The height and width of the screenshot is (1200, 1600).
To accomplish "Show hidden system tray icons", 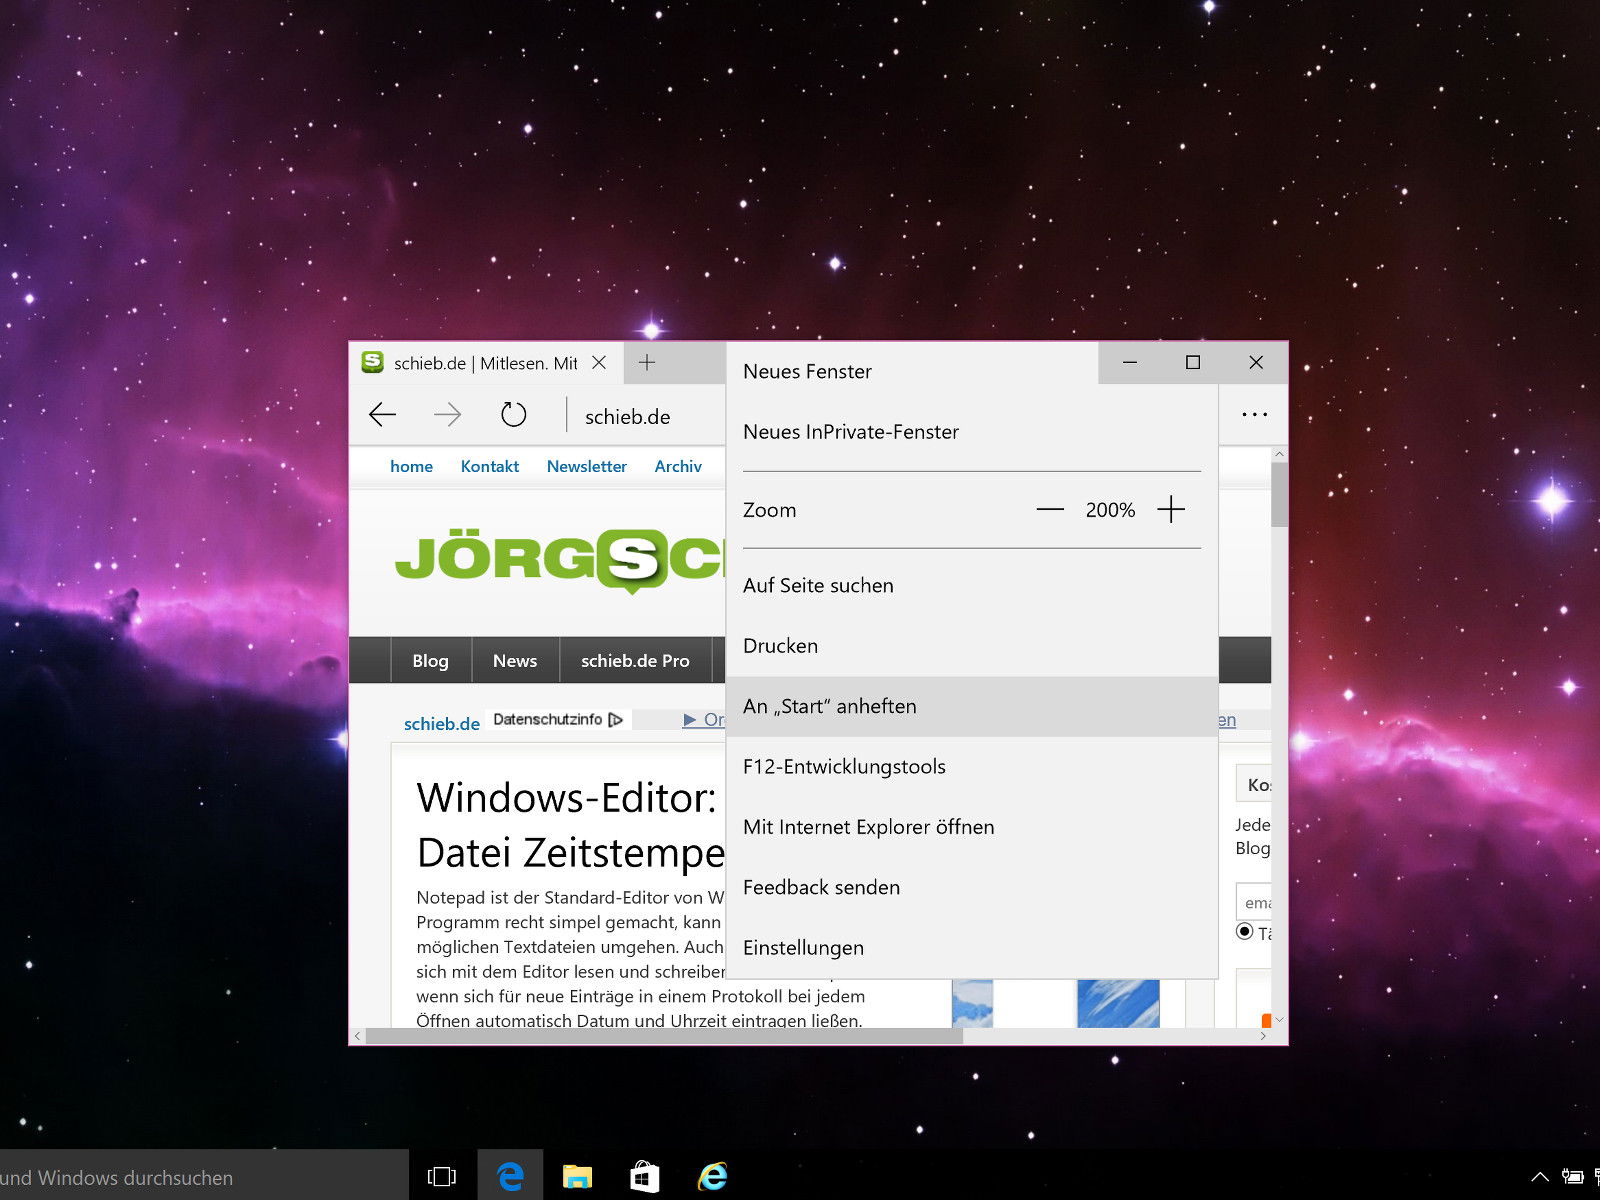I will [x=1540, y=1177].
